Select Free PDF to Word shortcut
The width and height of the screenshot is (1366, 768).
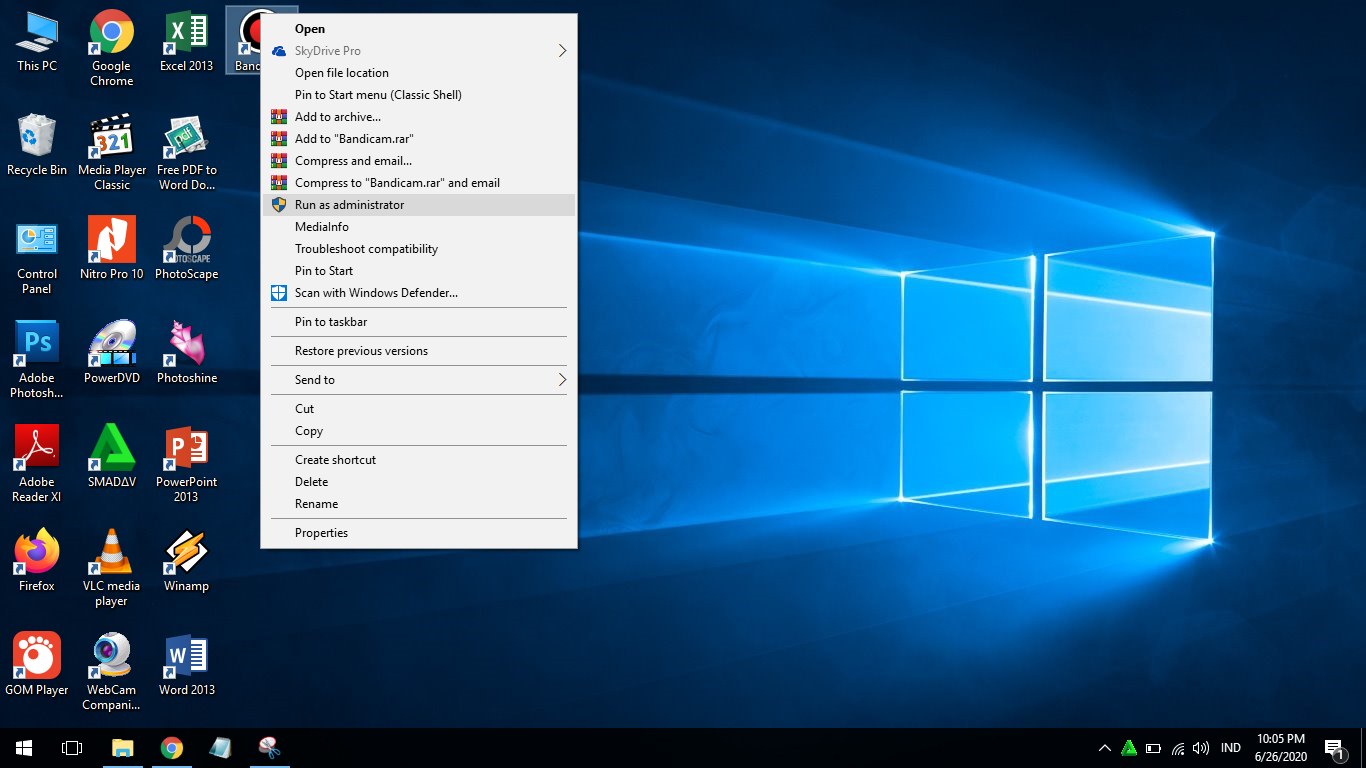187,152
